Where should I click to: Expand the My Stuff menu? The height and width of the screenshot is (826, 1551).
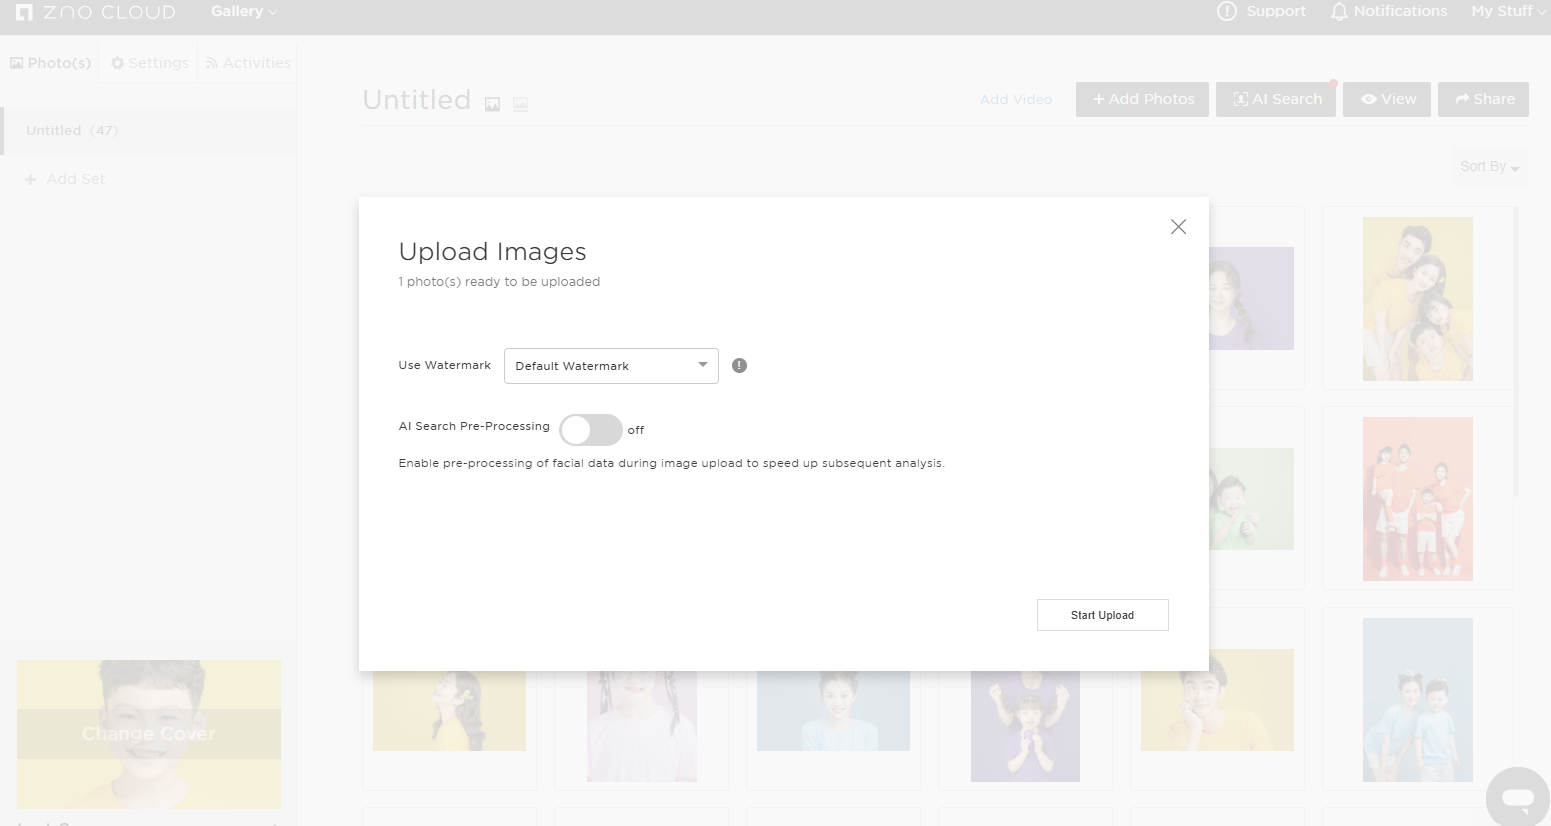click(1508, 12)
